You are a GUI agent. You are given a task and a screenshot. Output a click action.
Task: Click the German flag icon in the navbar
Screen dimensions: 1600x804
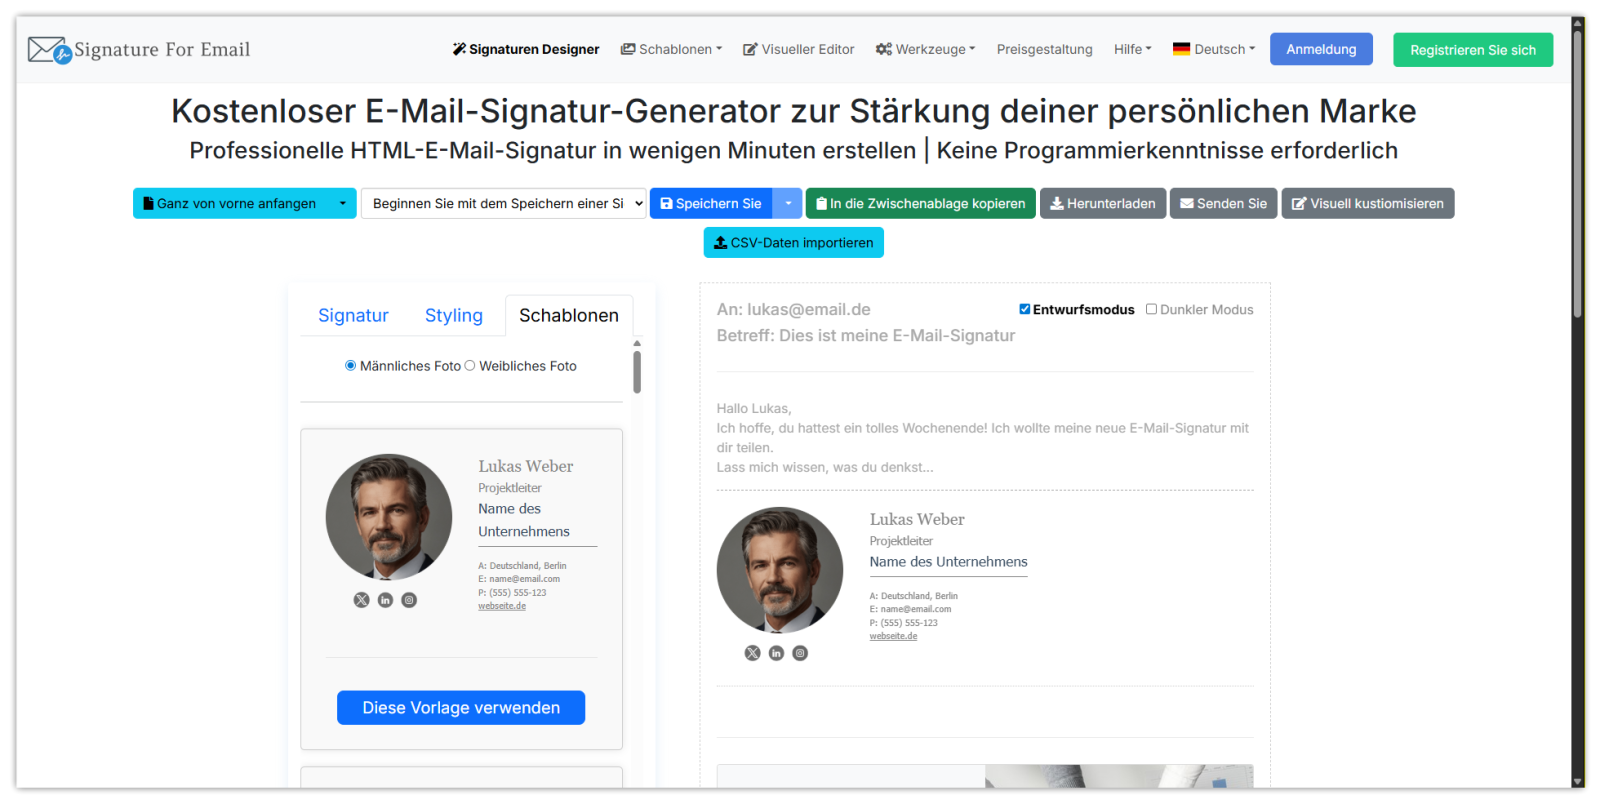coord(1182,48)
